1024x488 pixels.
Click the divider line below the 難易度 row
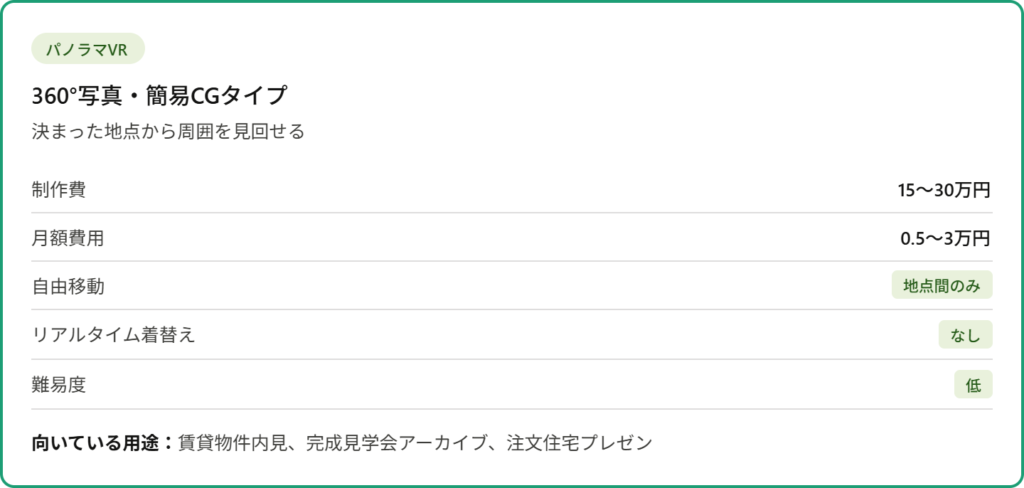coord(512,409)
